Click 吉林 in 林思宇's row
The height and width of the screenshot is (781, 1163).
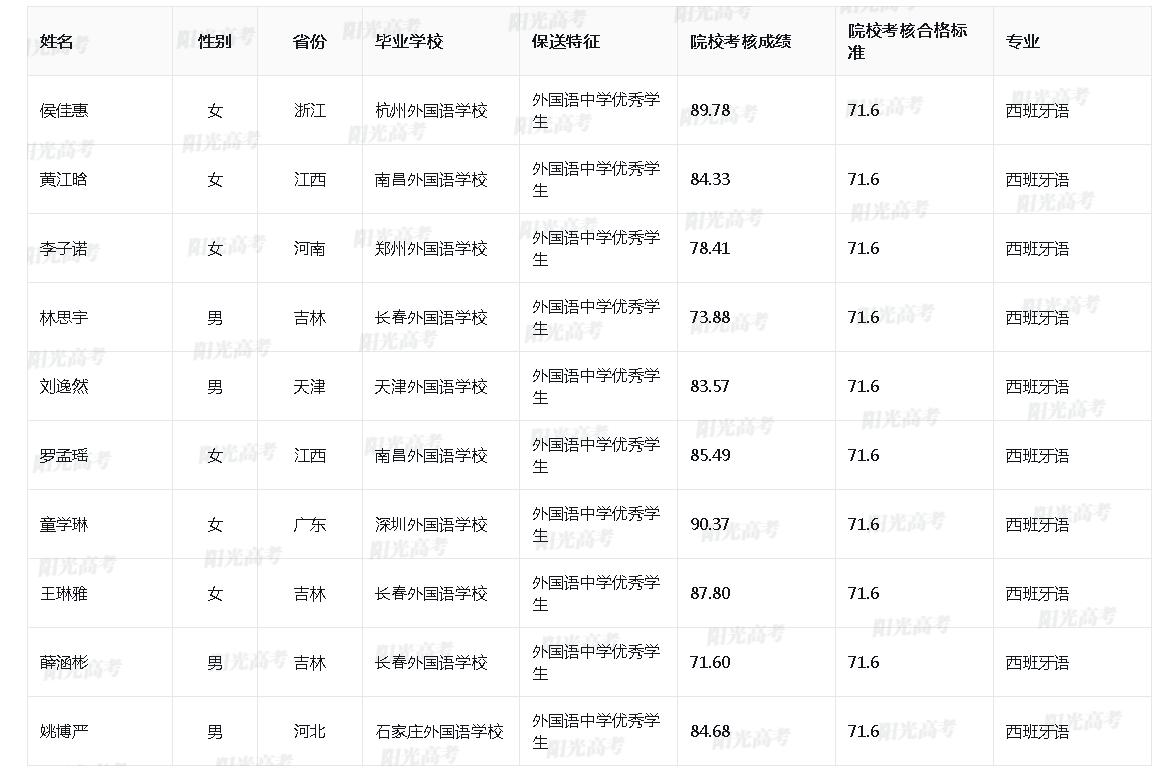tap(309, 317)
